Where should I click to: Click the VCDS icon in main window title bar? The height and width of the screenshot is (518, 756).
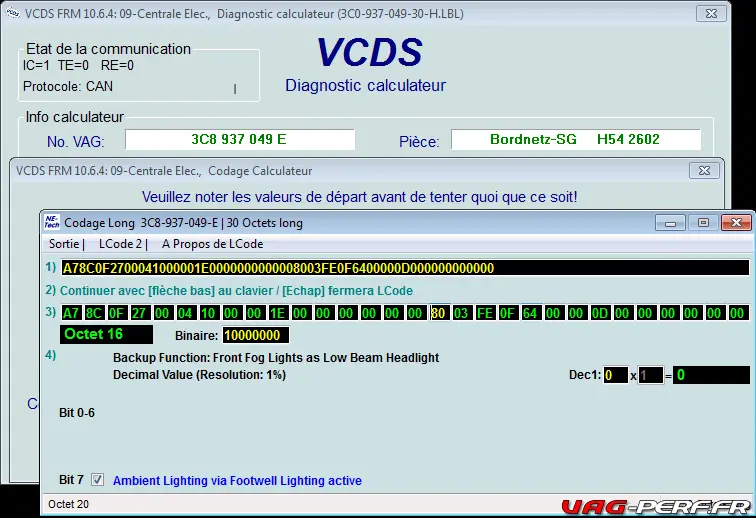point(13,14)
